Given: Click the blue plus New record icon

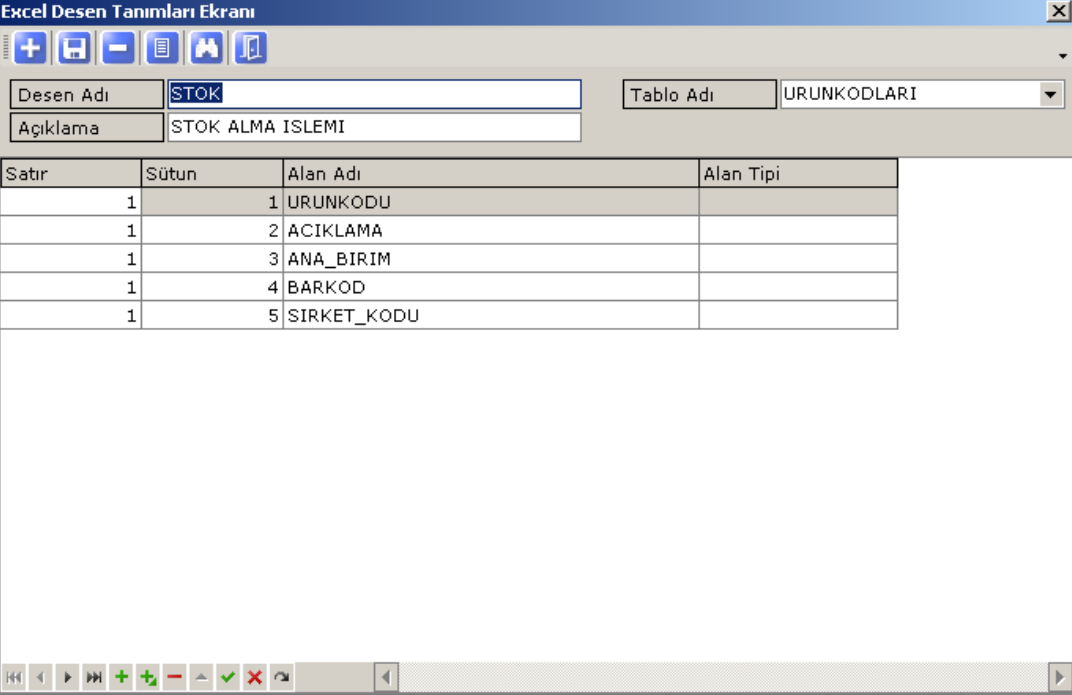Looking at the screenshot, I should 30,49.
